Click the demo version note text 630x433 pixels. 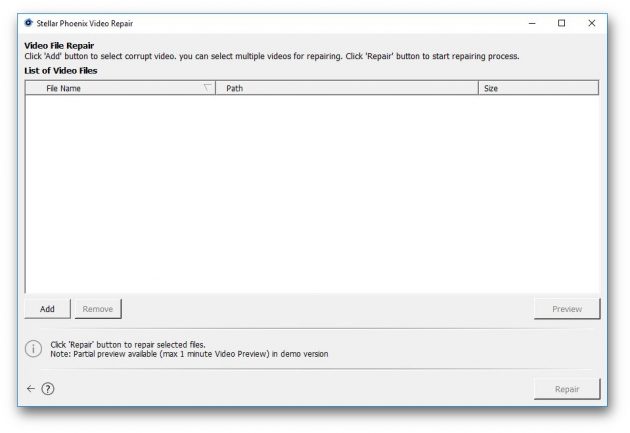[x=189, y=354]
